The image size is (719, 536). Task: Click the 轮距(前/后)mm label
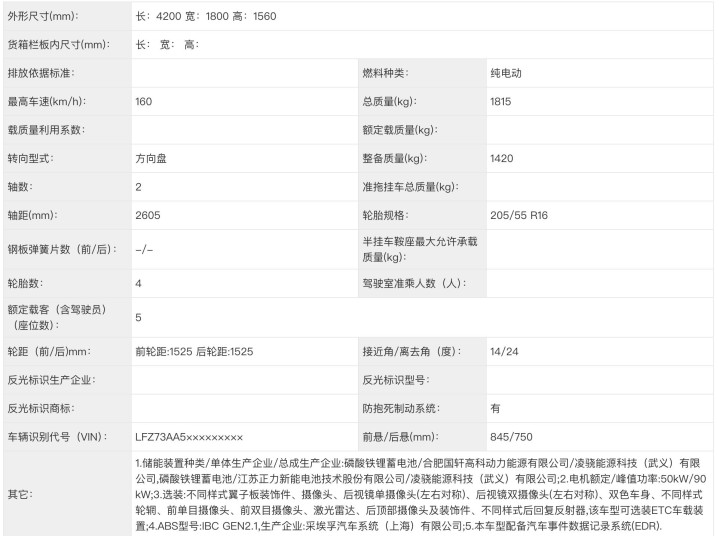click(x=49, y=352)
